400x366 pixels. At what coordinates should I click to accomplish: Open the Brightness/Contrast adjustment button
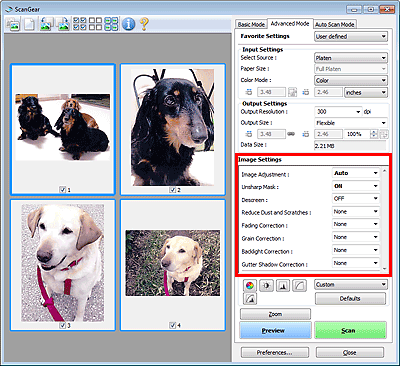pyautogui.click(x=266, y=286)
